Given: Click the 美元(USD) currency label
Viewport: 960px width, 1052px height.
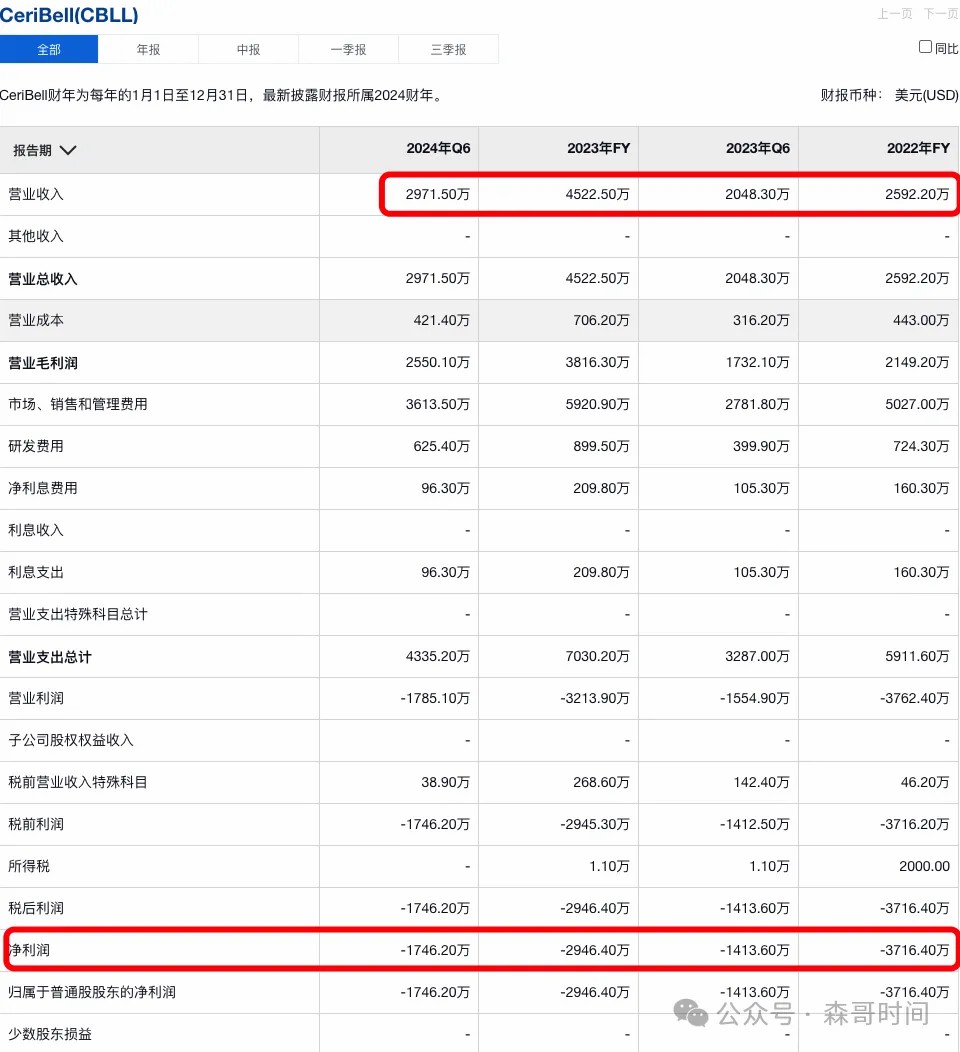Looking at the screenshot, I should coord(926,95).
